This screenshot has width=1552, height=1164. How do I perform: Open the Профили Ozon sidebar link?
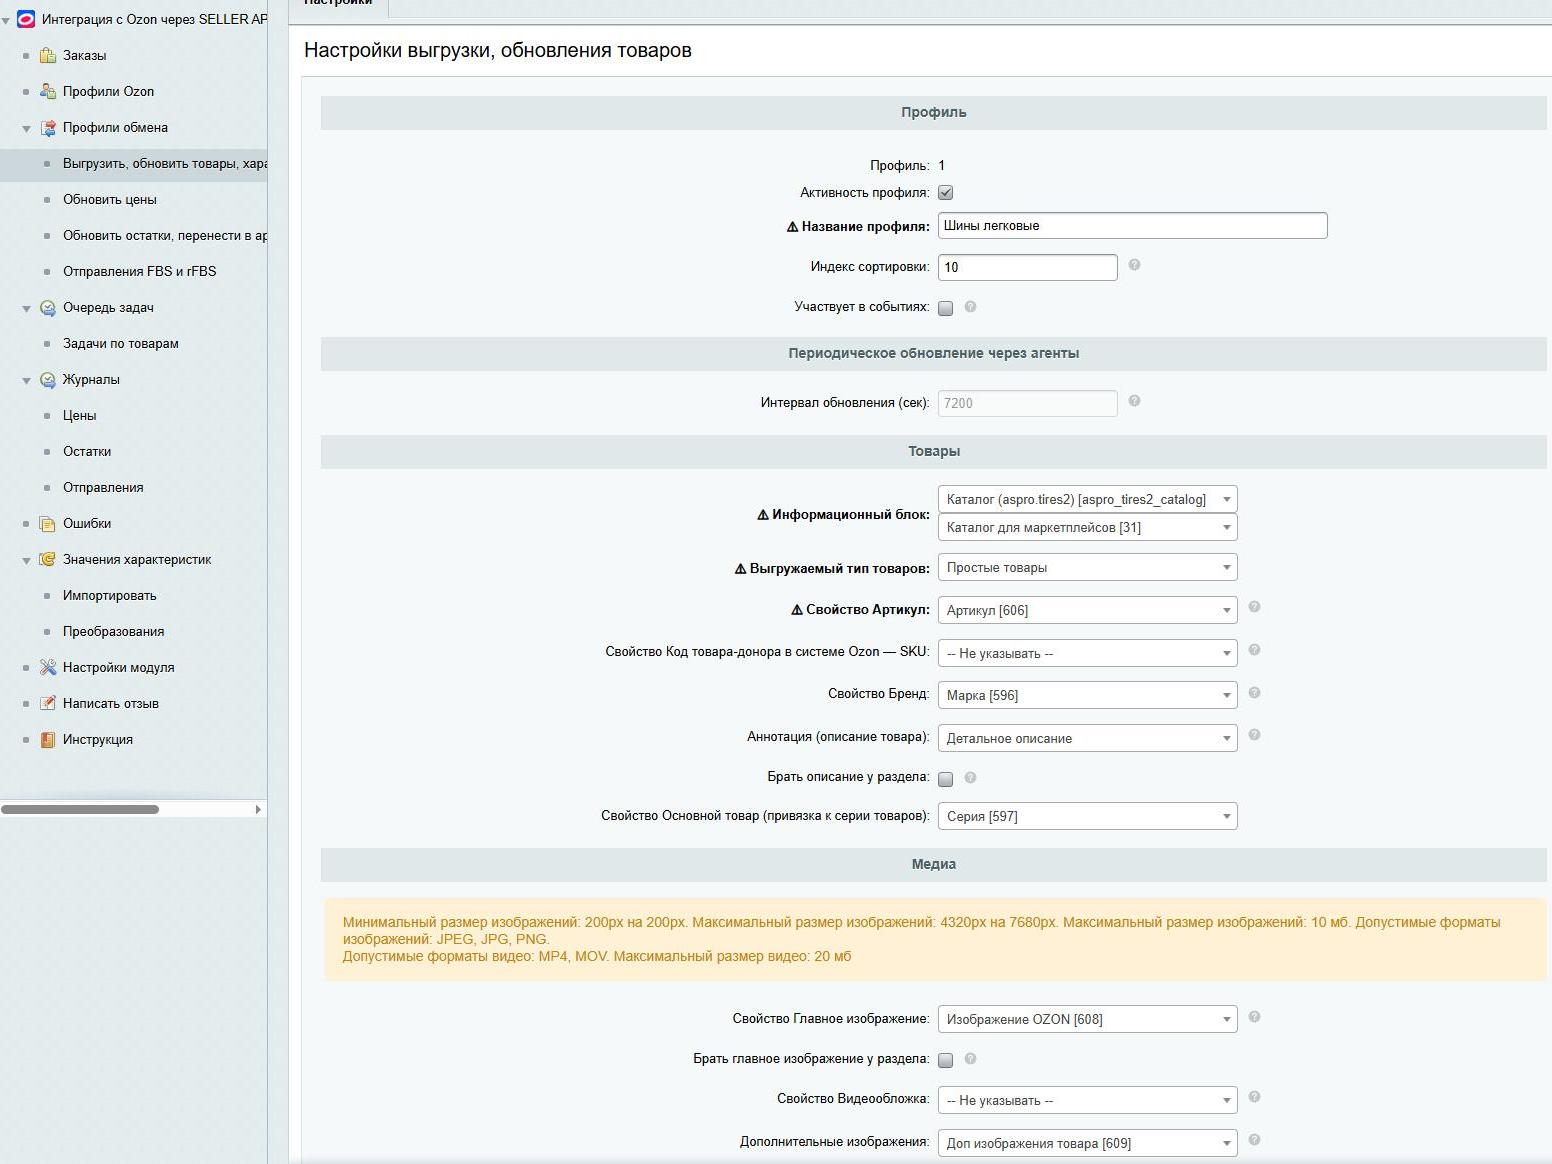click(108, 91)
